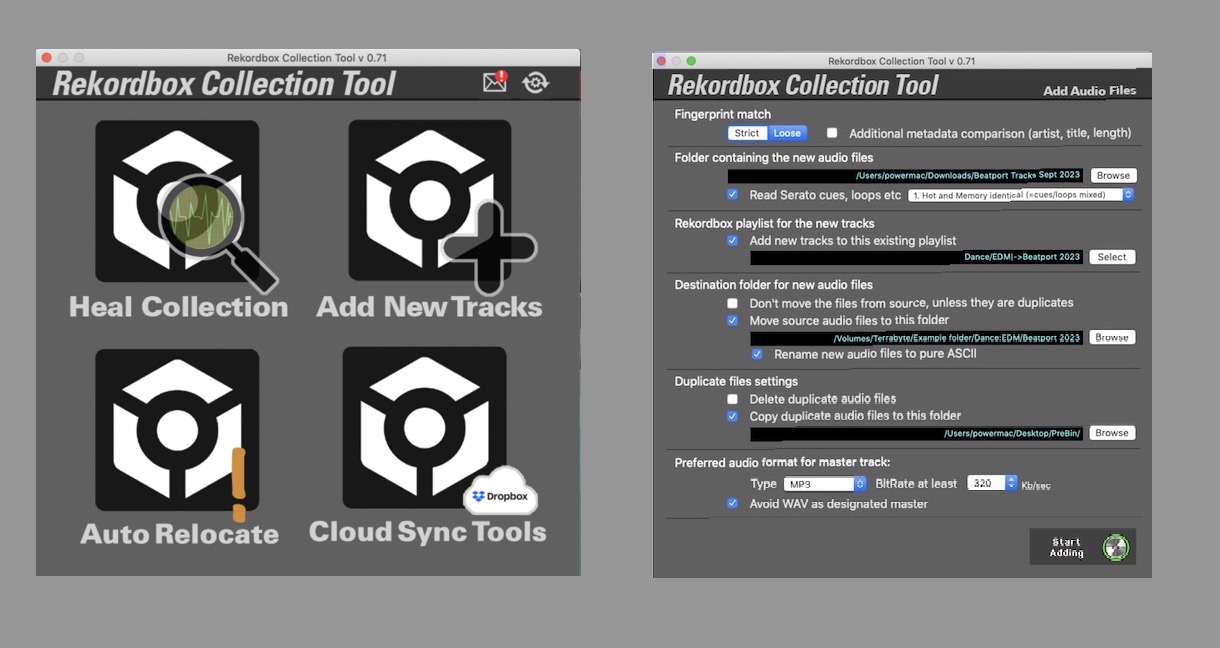Screen dimensions: 1220x648
Task: Enable deleting duplicate audio files
Action: (732, 399)
